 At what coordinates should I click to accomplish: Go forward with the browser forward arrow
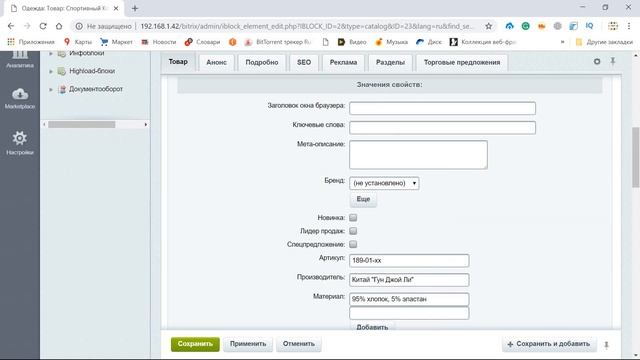coord(27,26)
